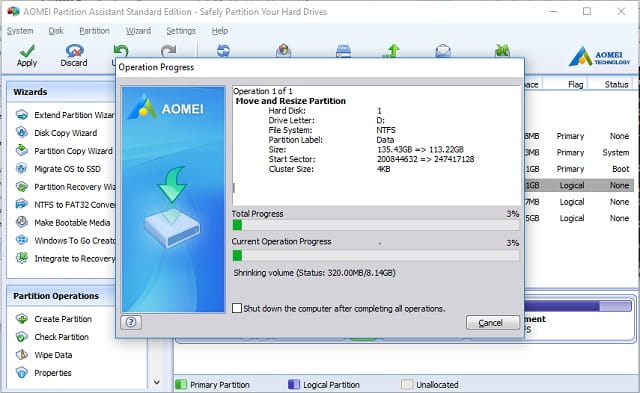Click the partition usage bar on disk map
The width and height of the screenshot is (640, 393).
[x=578, y=306]
